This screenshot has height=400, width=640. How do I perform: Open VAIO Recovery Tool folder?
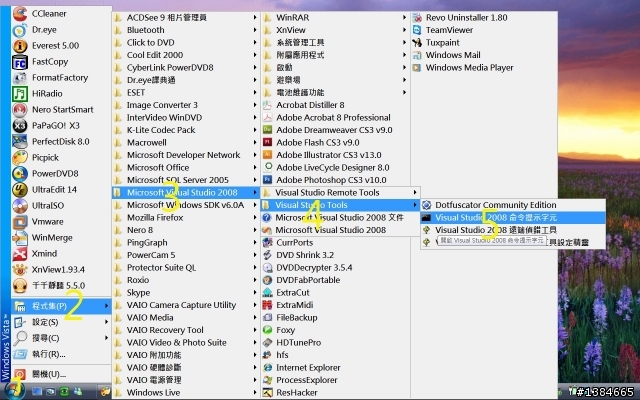click(186, 330)
